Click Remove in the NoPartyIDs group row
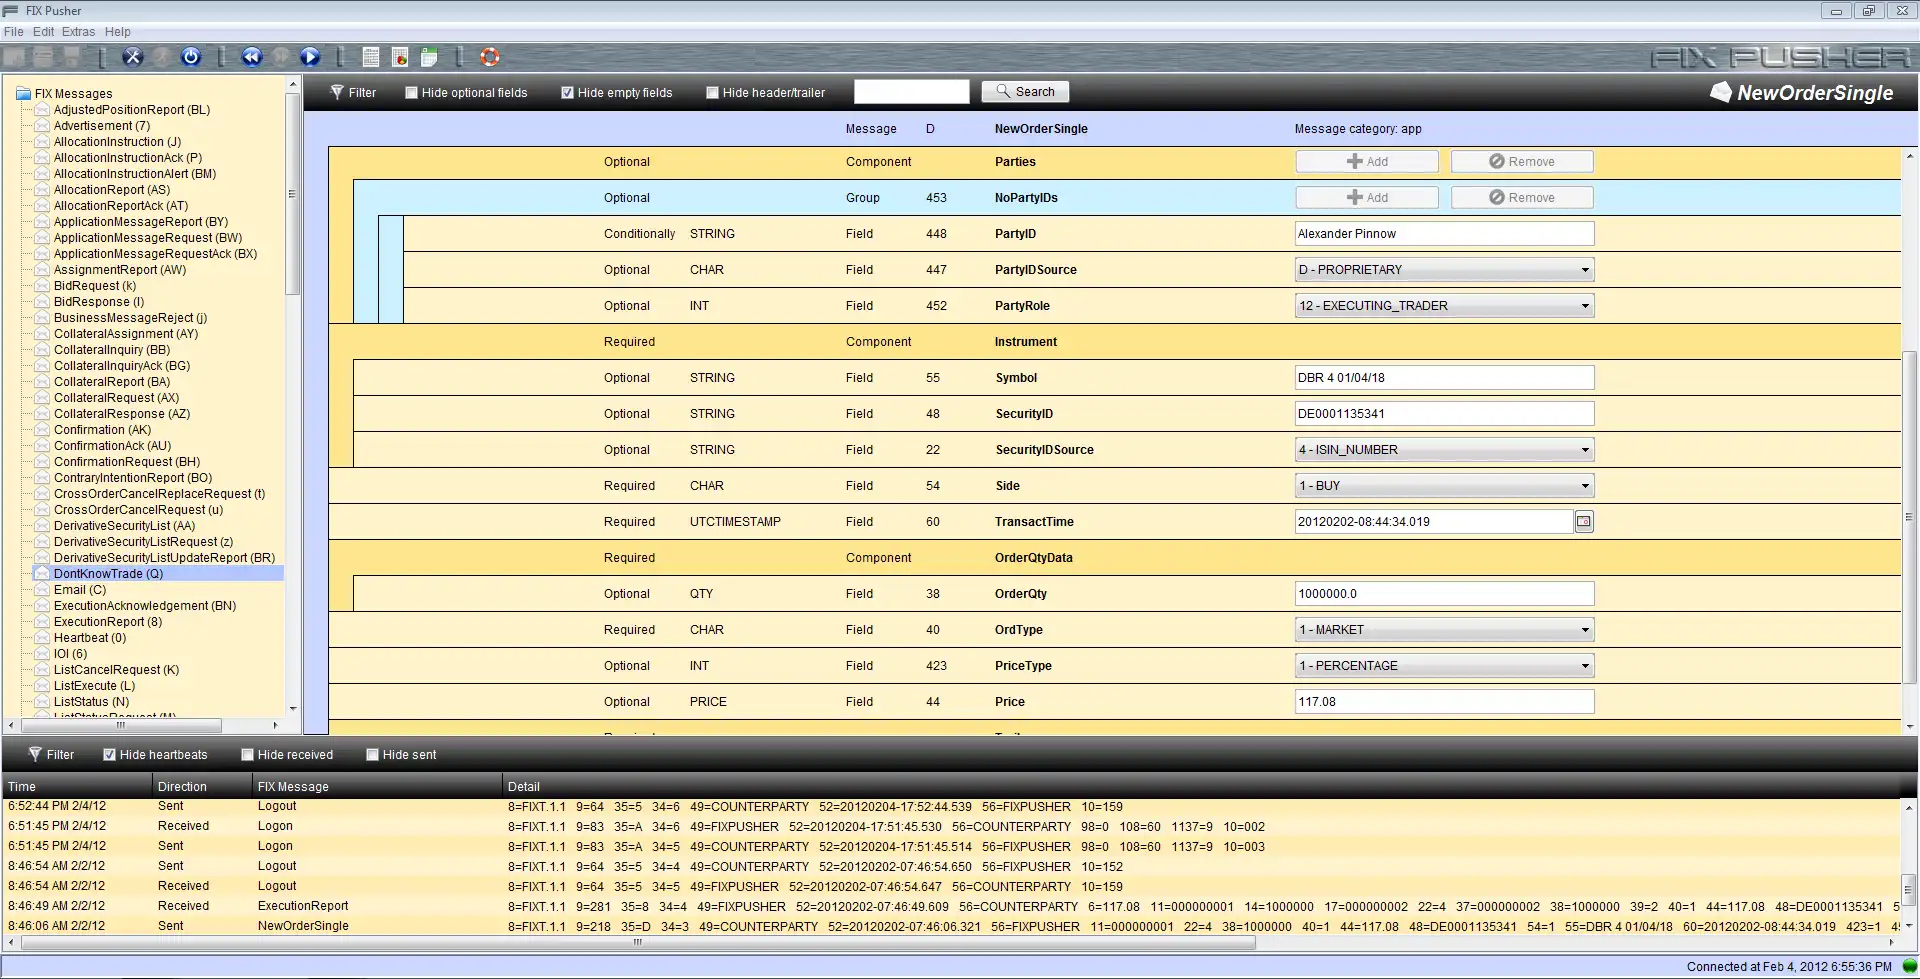 click(1522, 198)
